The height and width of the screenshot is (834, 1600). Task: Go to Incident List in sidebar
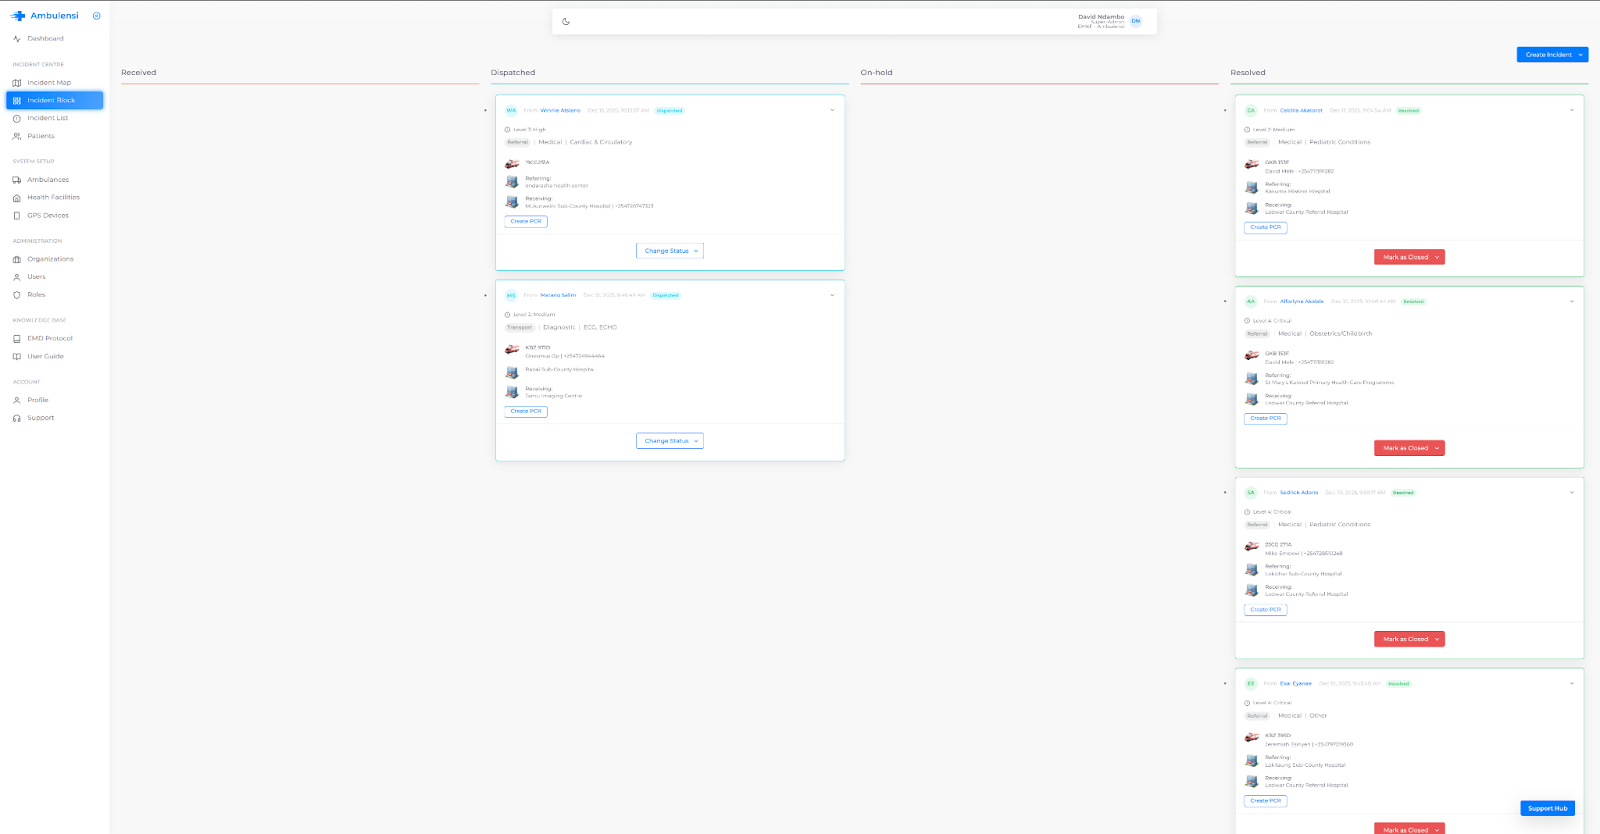coord(47,118)
